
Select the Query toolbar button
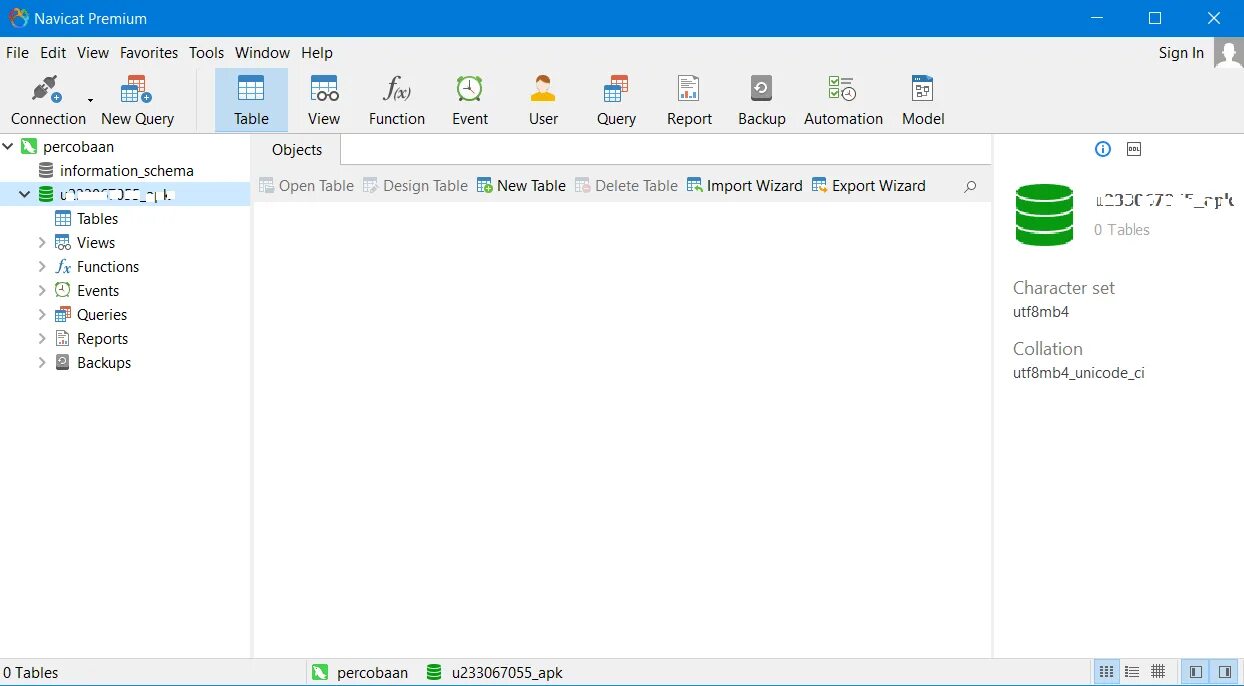616,100
